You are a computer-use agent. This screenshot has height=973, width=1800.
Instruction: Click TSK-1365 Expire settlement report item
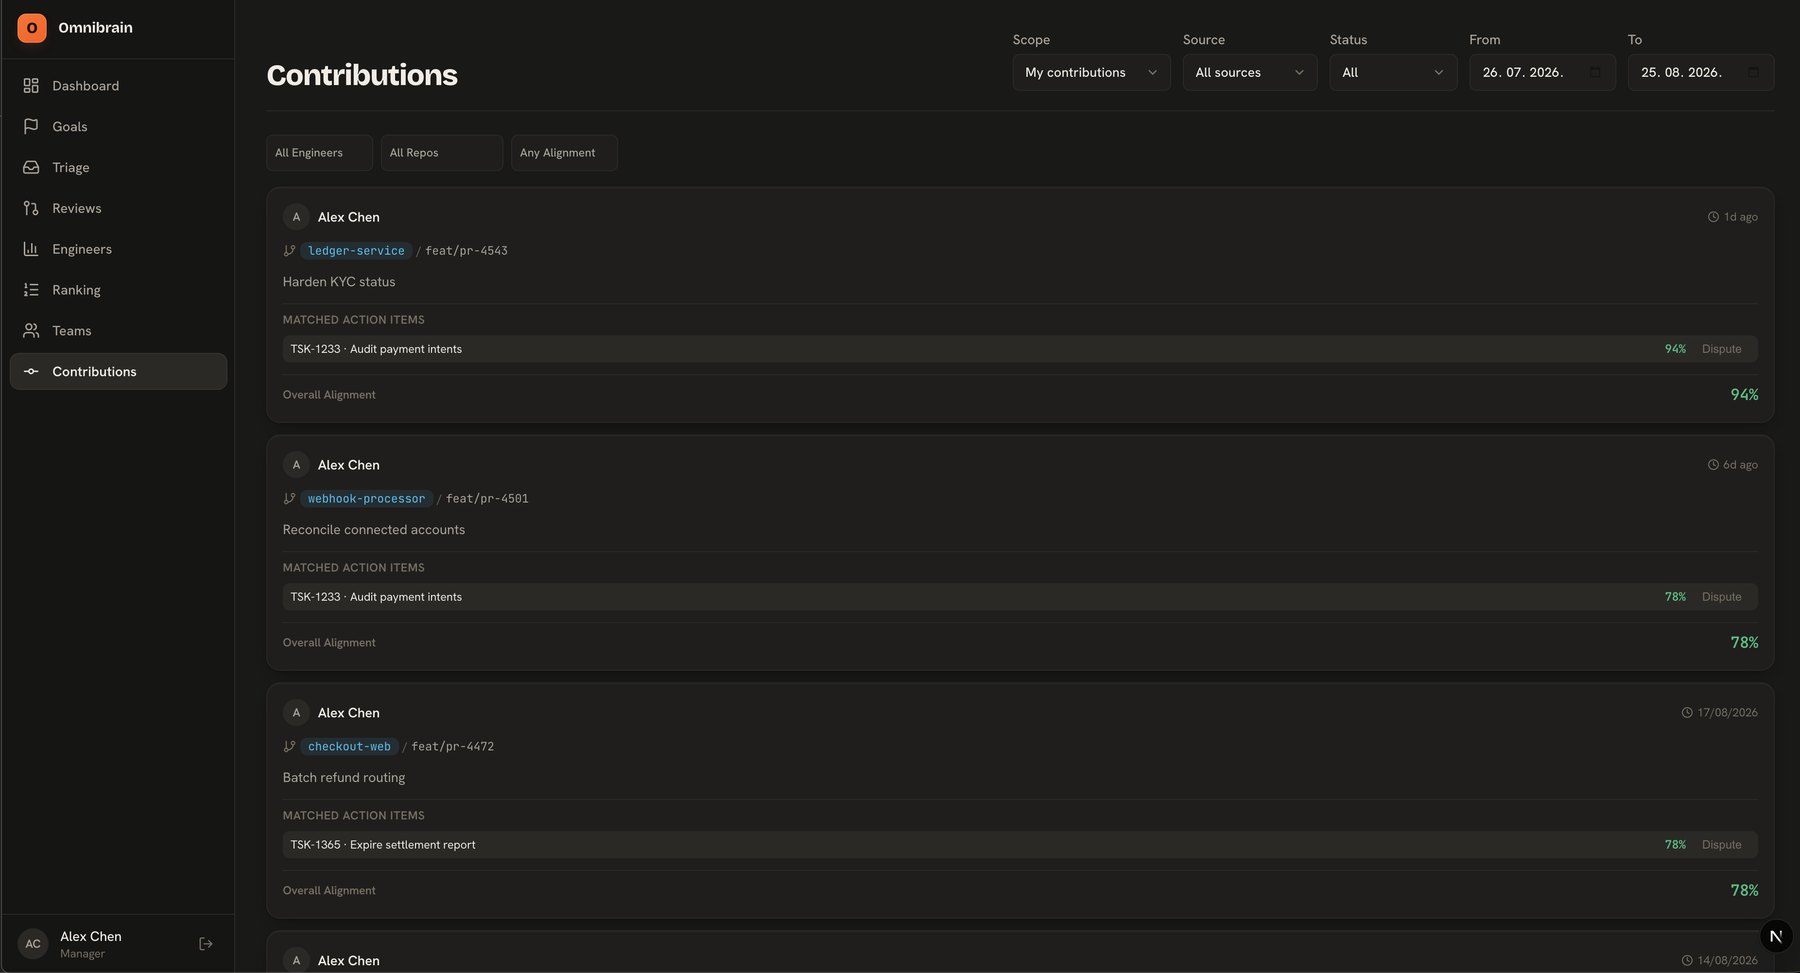(x=1020, y=845)
